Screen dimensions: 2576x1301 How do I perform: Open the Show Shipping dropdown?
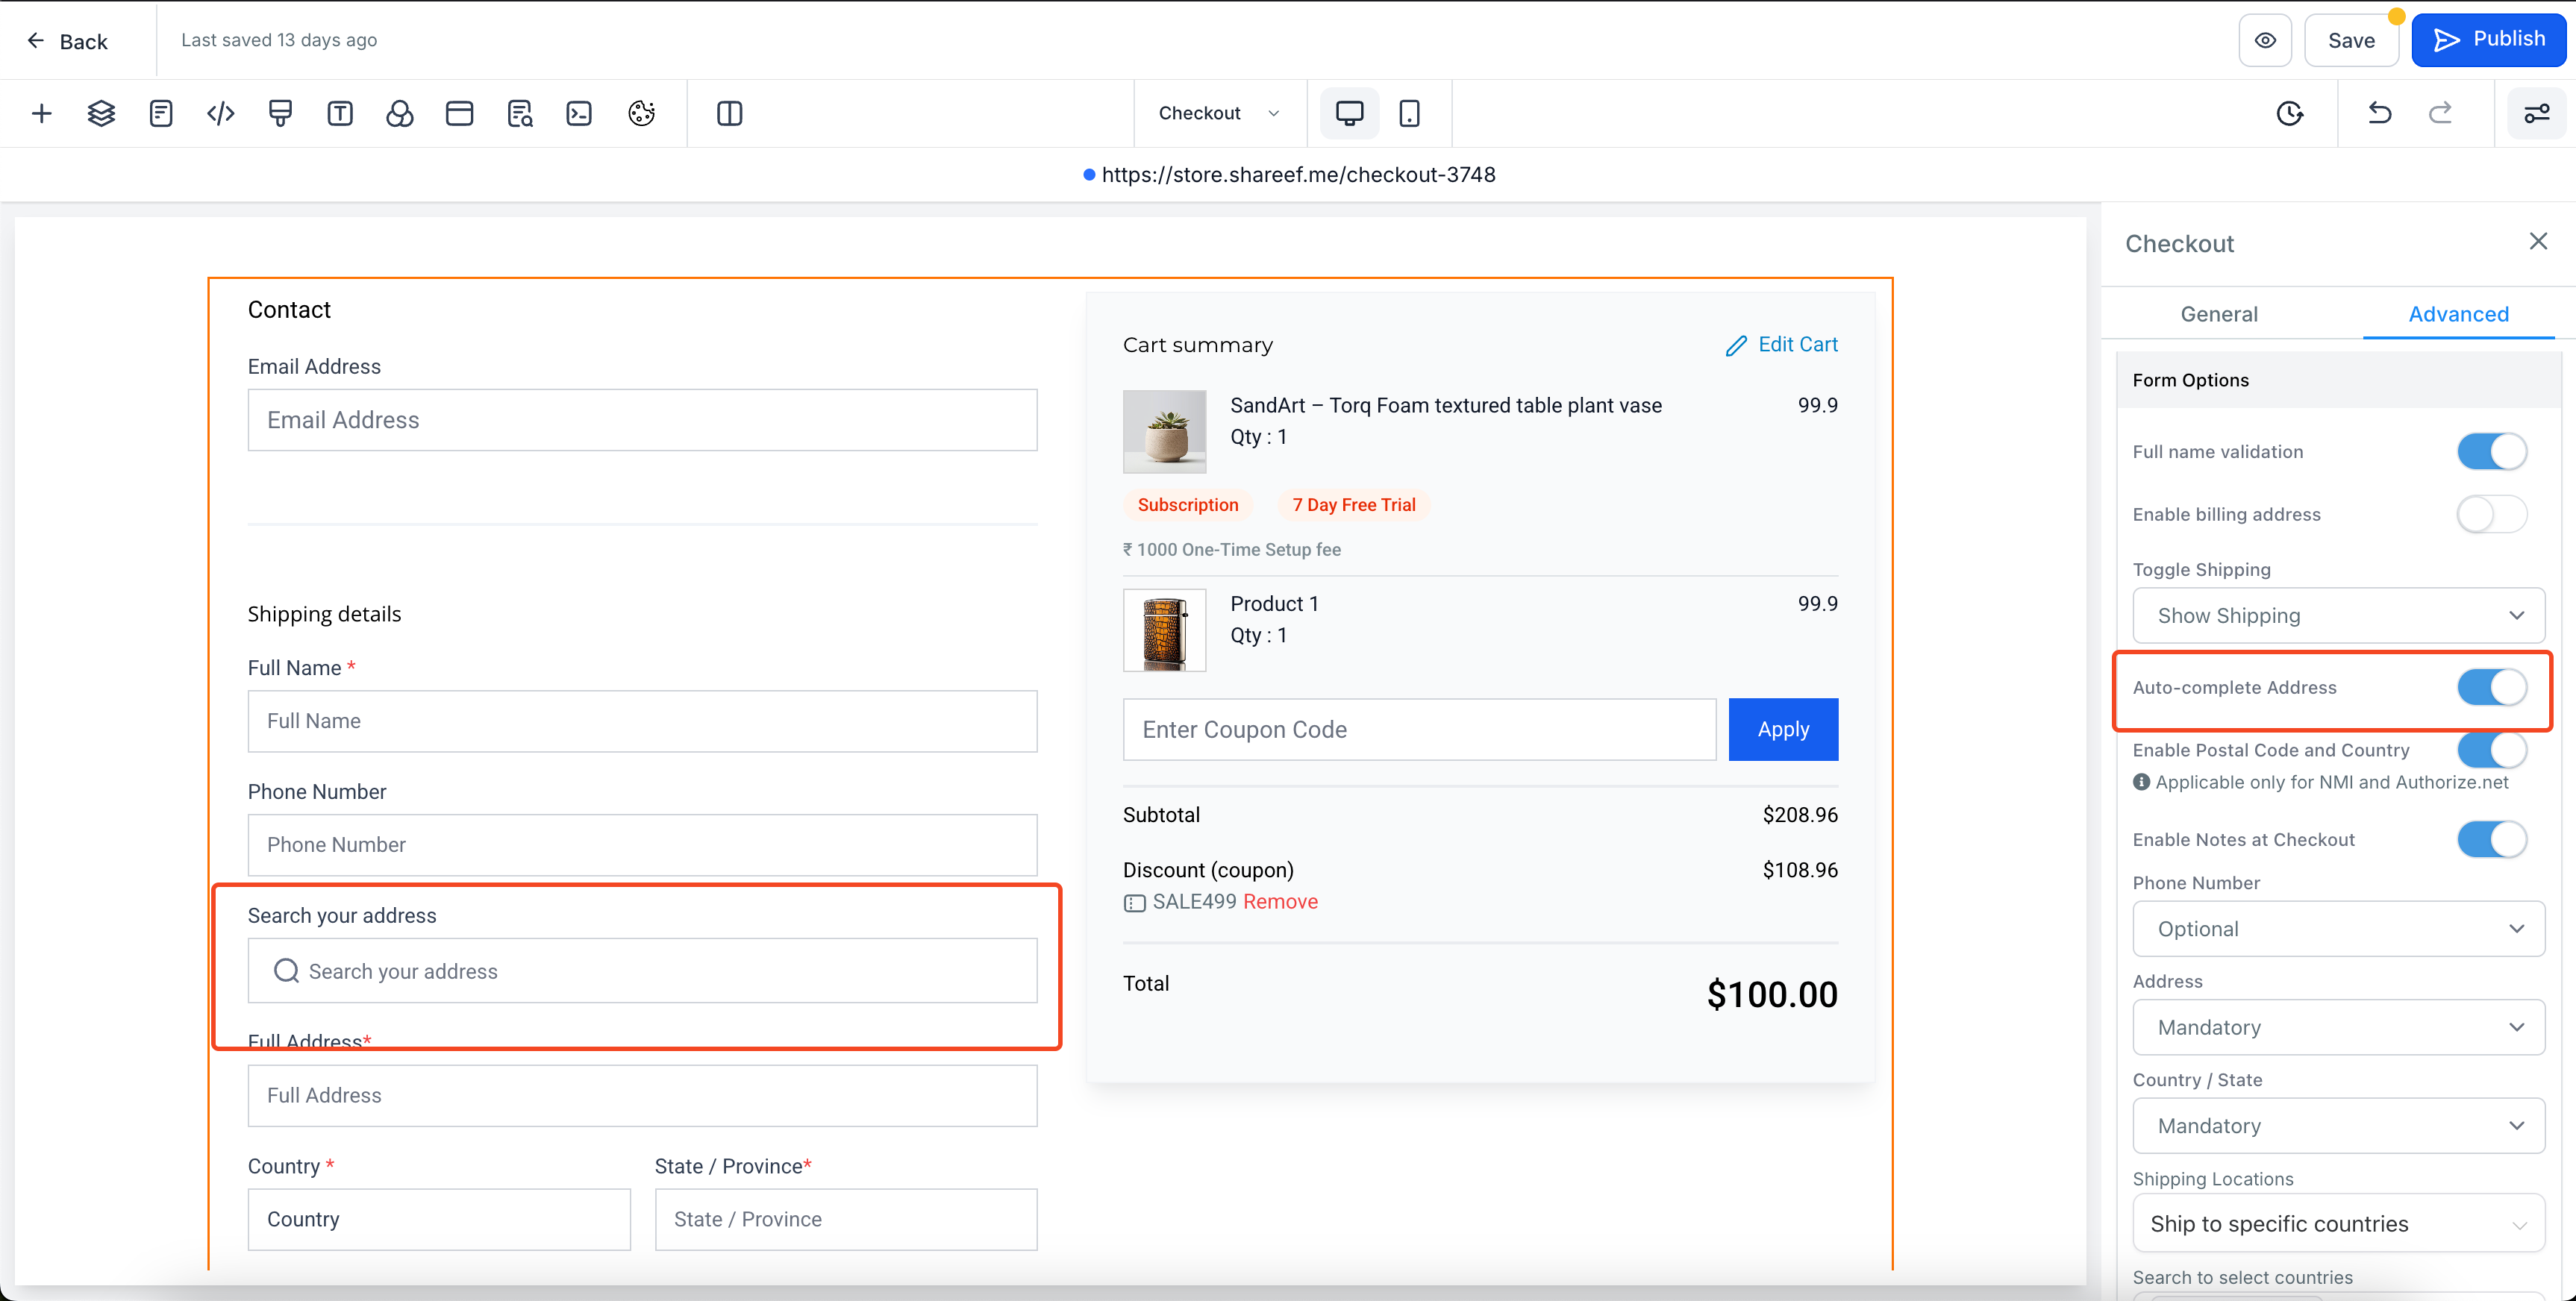[x=2338, y=616]
